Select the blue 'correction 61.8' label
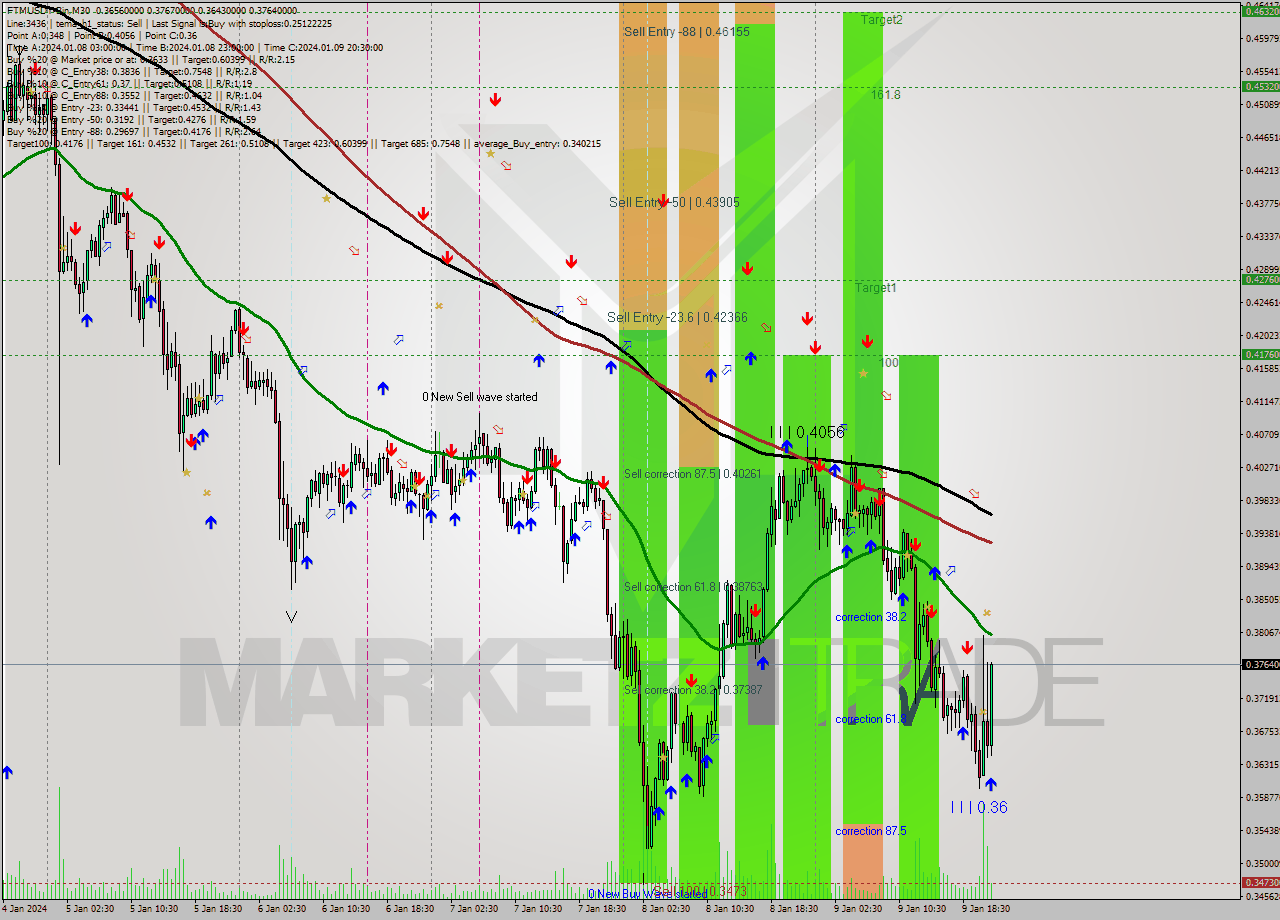 [x=871, y=720]
